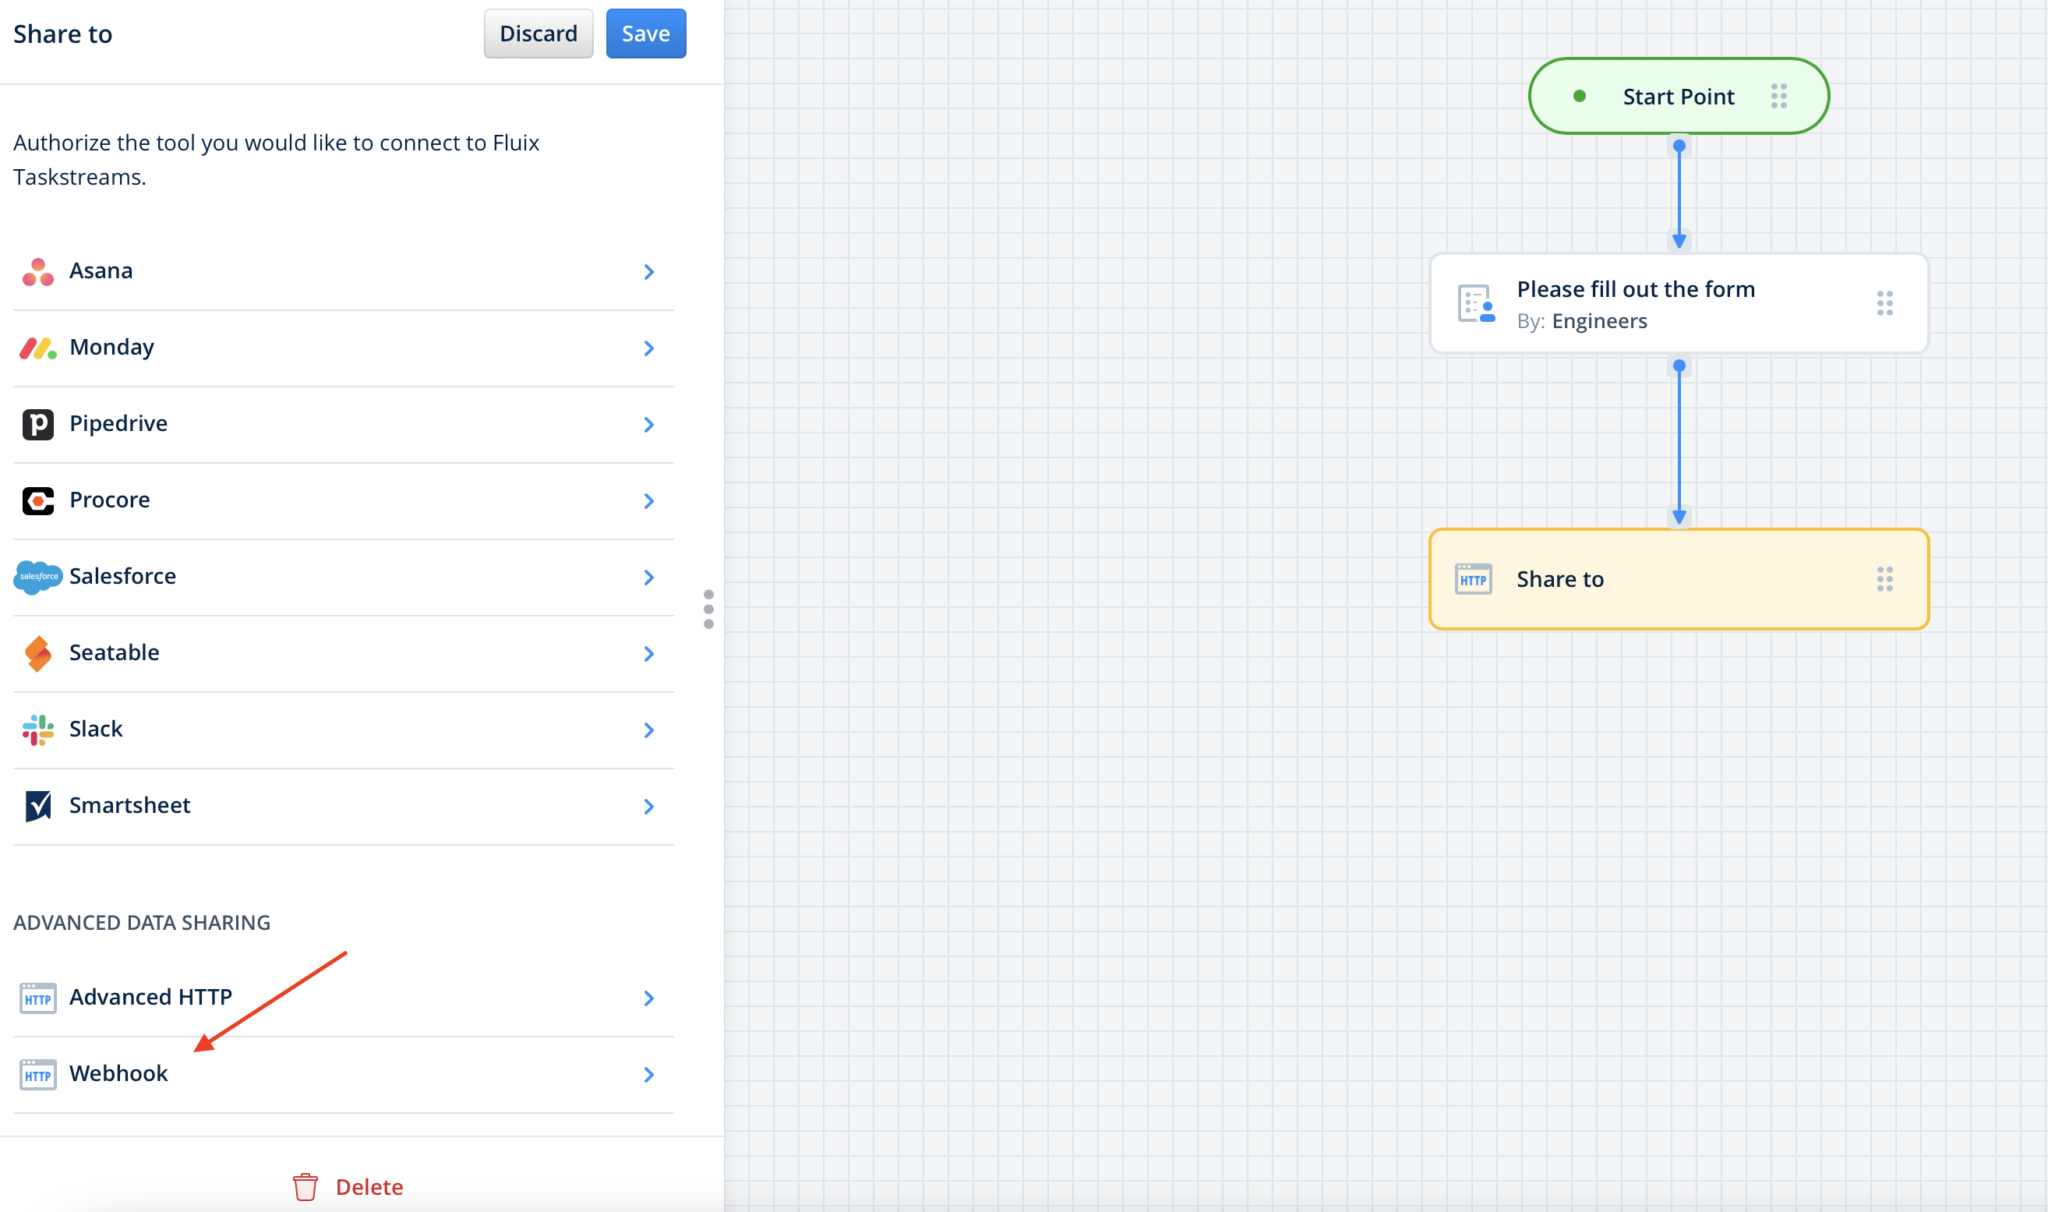Save the Share to settings

645,34
